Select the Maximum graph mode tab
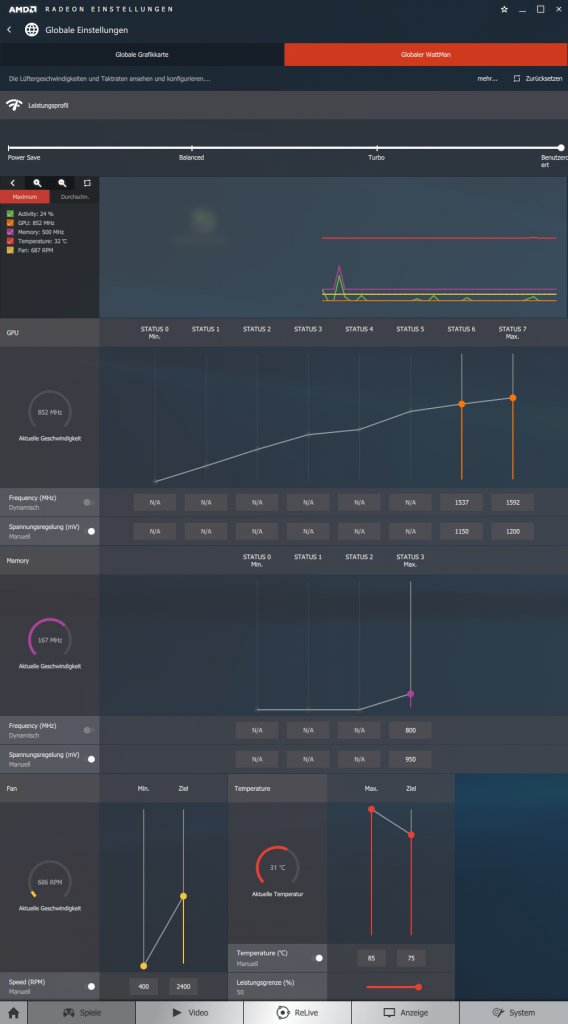Screen dimensions: 568x1024 coord(25,197)
